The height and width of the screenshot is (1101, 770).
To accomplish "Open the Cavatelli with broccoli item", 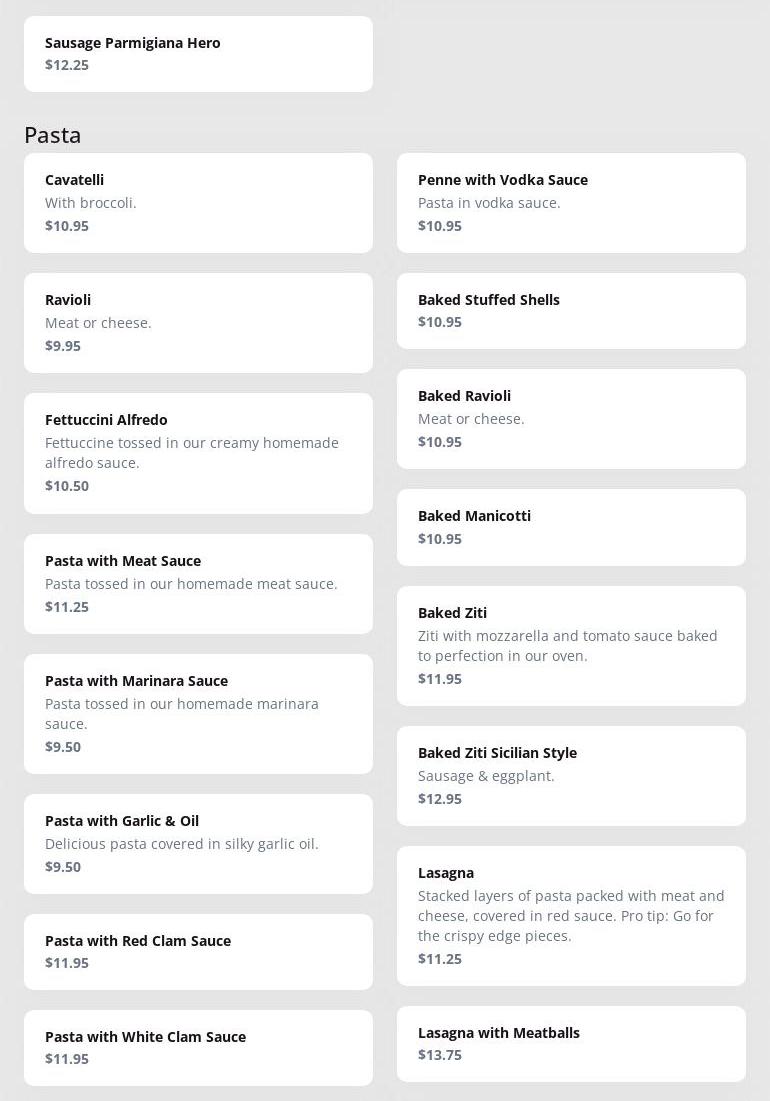I will point(198,203).
